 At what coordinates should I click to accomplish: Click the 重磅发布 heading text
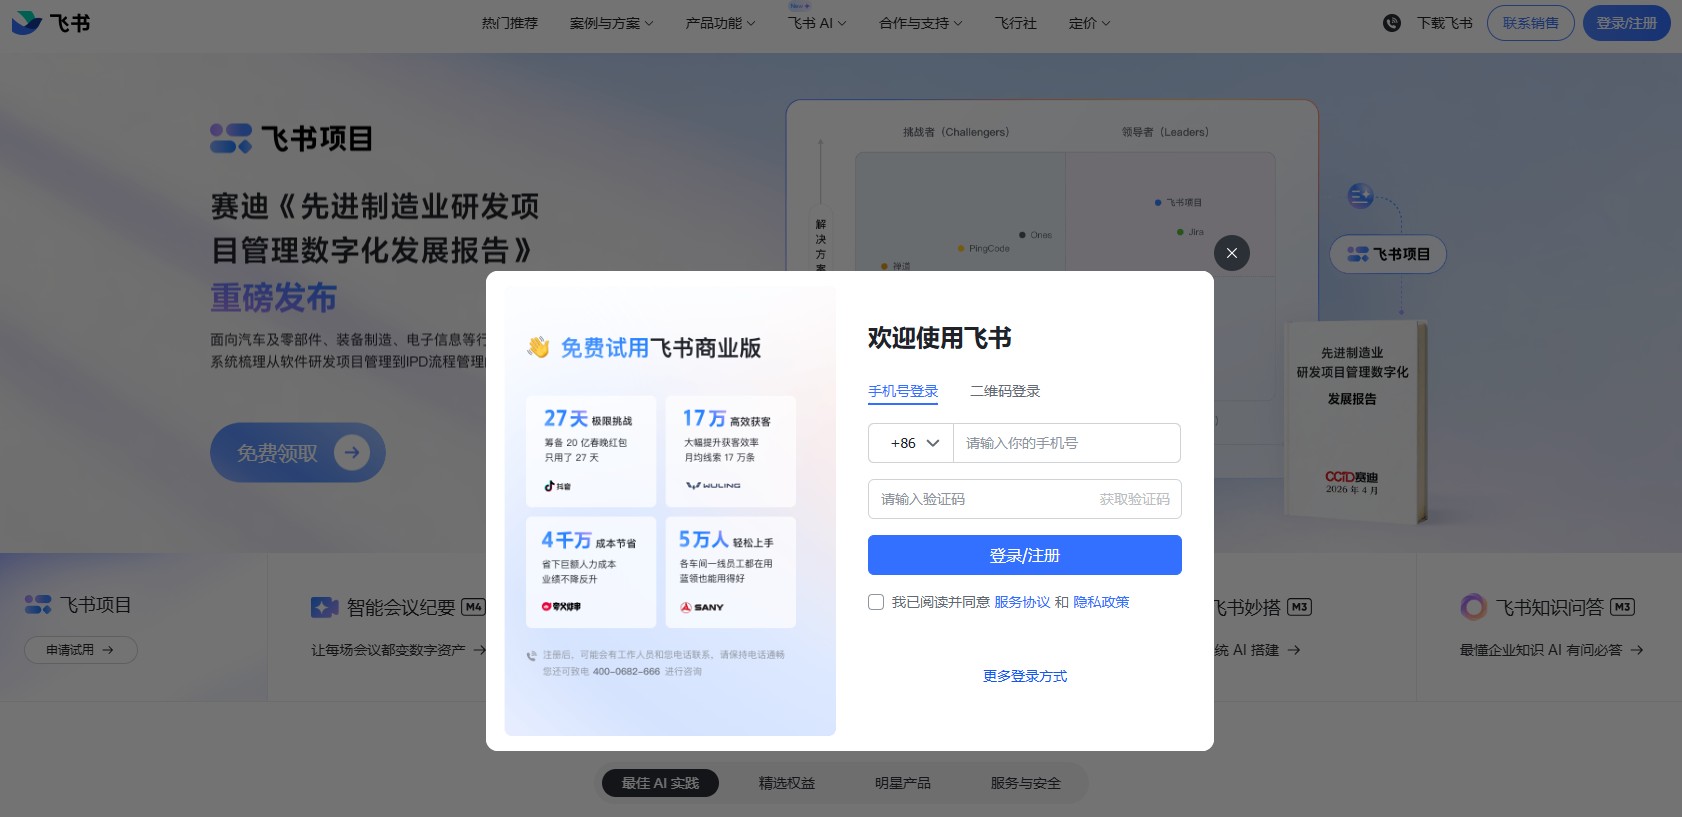pos(273,298)
